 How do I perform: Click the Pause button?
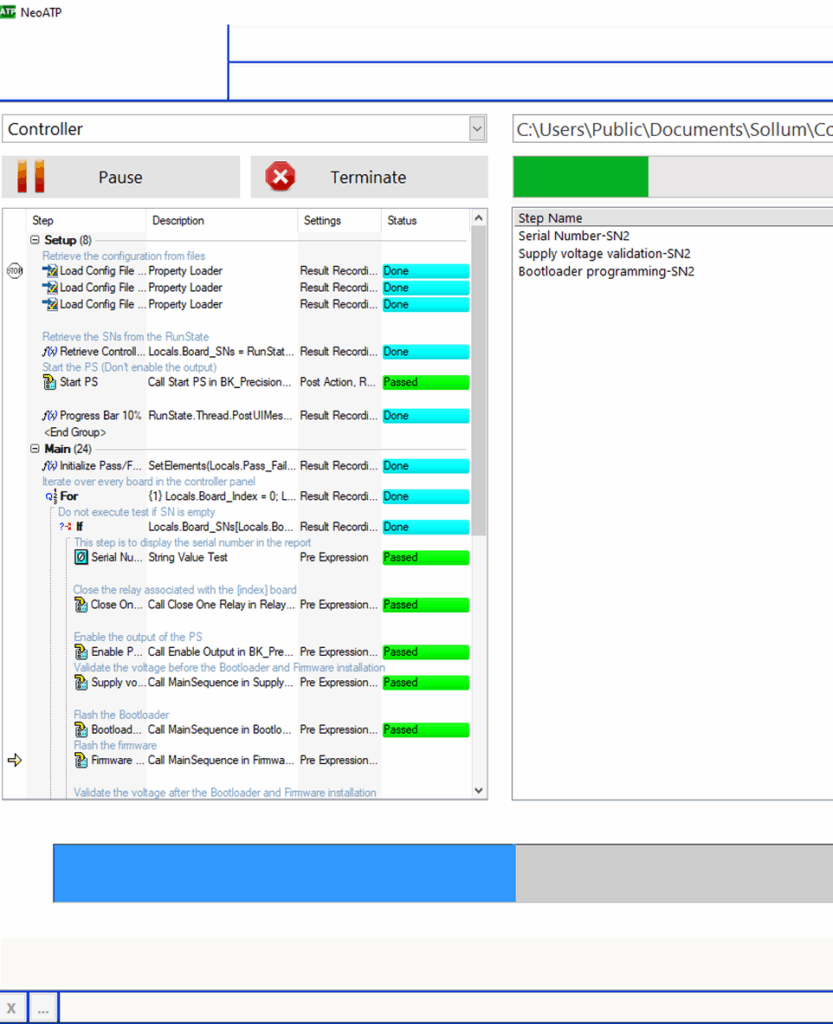click(121, 177)
